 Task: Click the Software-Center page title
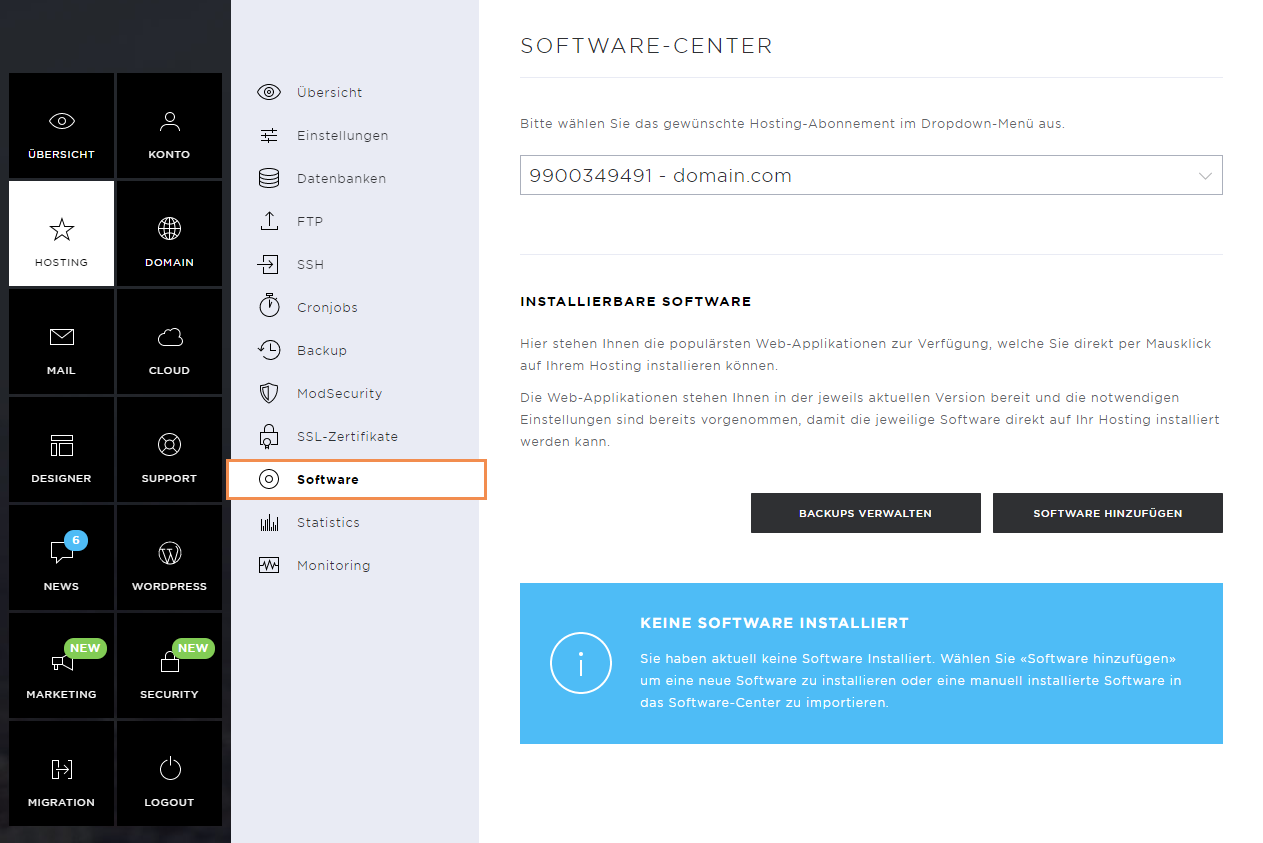(x=647, y=46)
